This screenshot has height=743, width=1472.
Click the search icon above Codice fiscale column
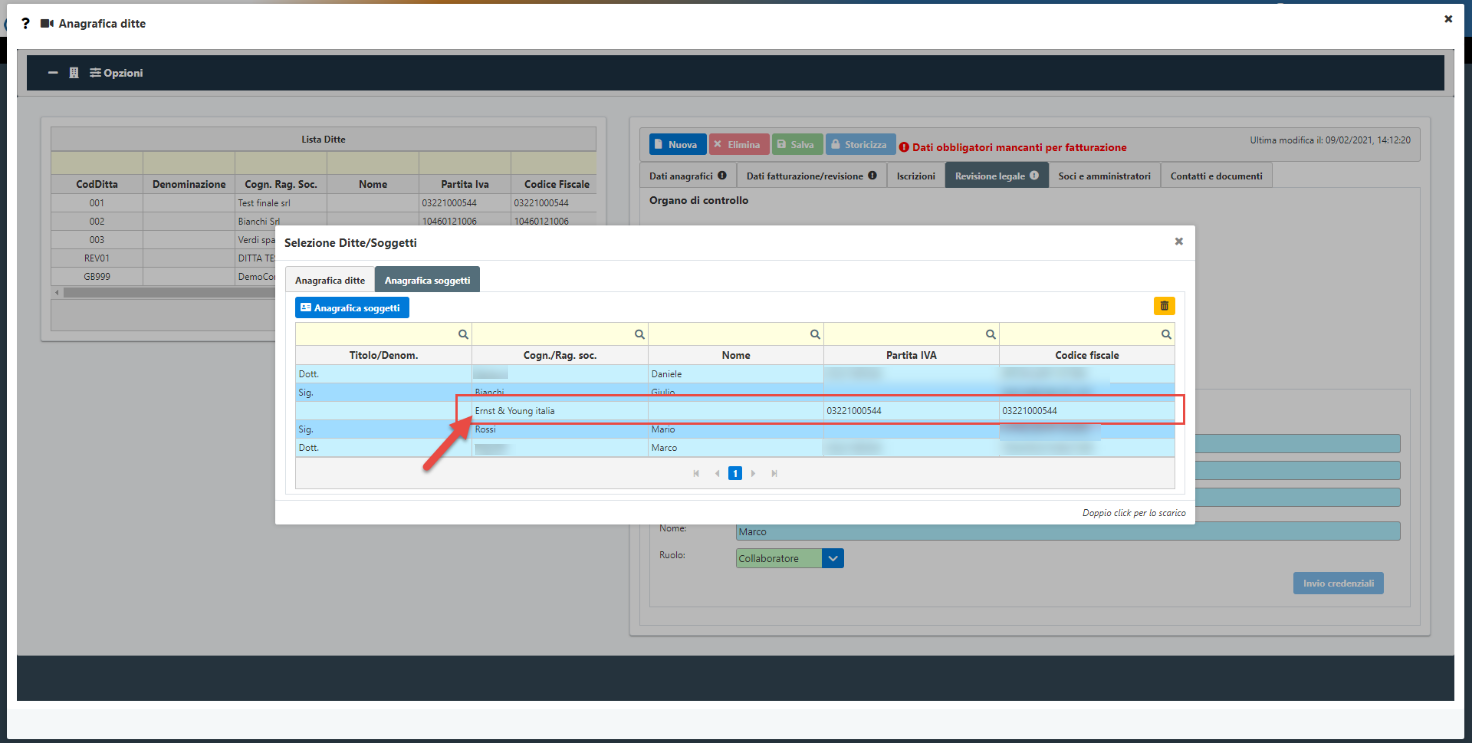[1166, 335]
